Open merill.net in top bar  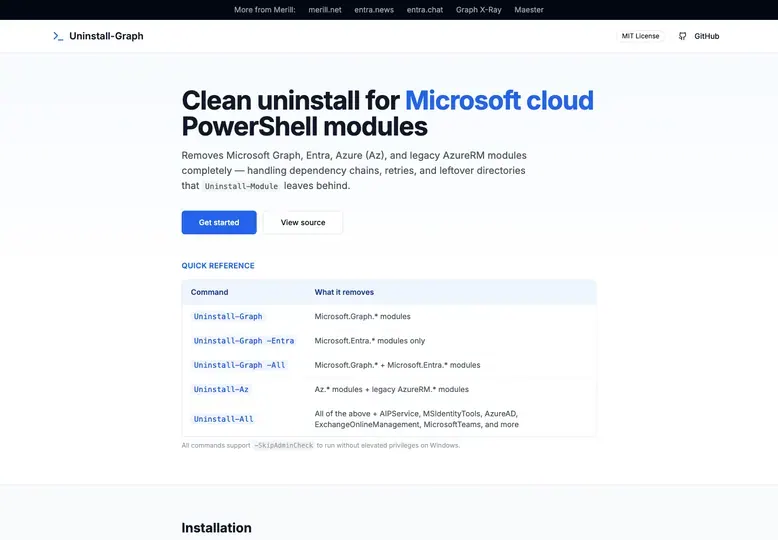pyautogui.click(x=325, y=9)
